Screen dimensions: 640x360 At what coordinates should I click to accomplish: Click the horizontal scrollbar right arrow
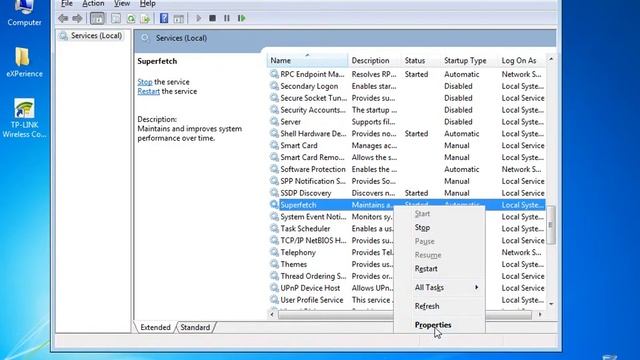(x=540, y=314)
